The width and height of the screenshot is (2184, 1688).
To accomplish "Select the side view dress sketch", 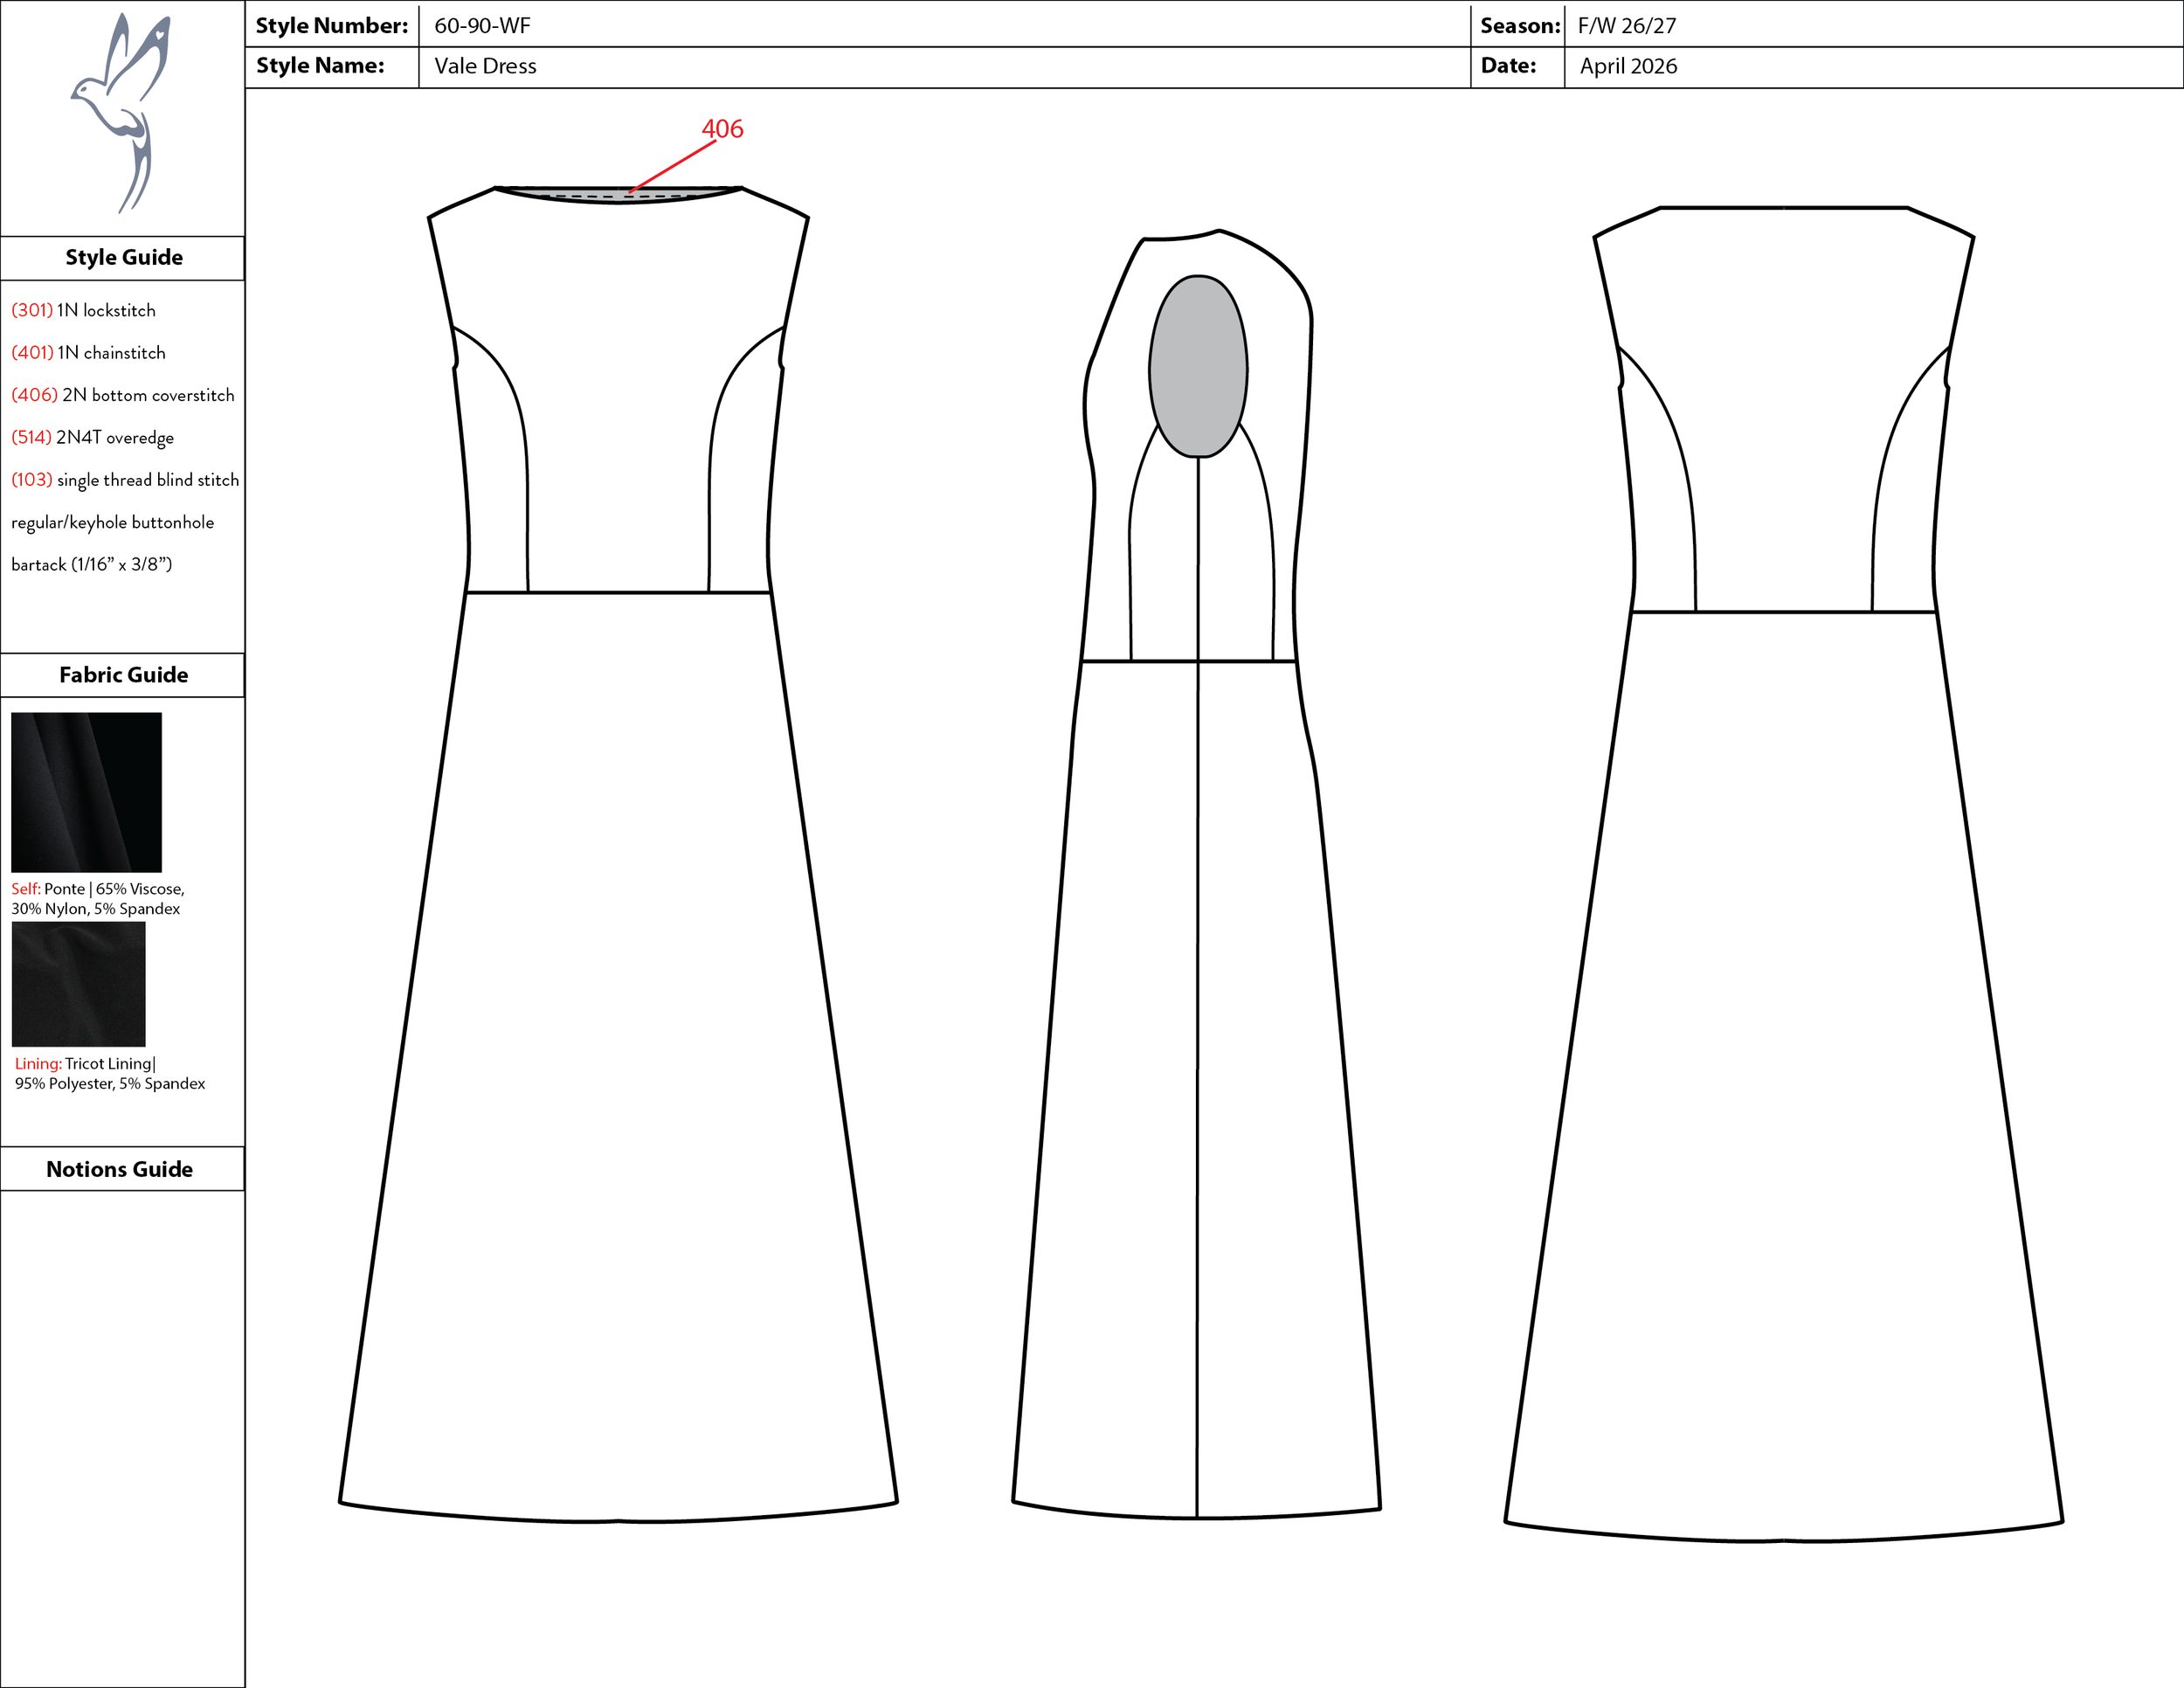I will coord(1197,874).
